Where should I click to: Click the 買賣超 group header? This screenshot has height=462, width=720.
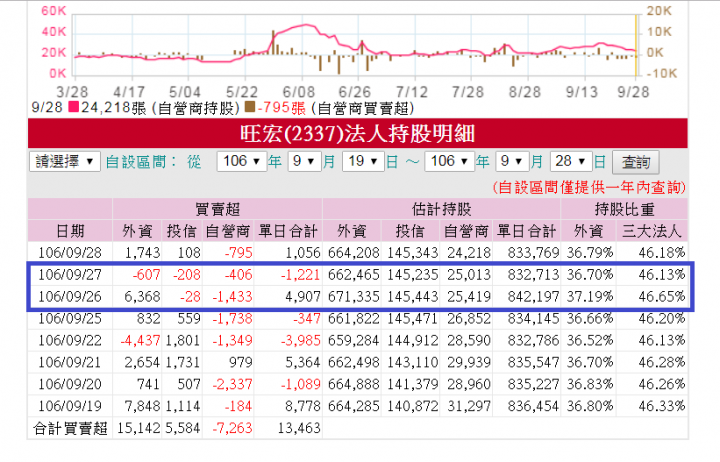pos(217,209)
